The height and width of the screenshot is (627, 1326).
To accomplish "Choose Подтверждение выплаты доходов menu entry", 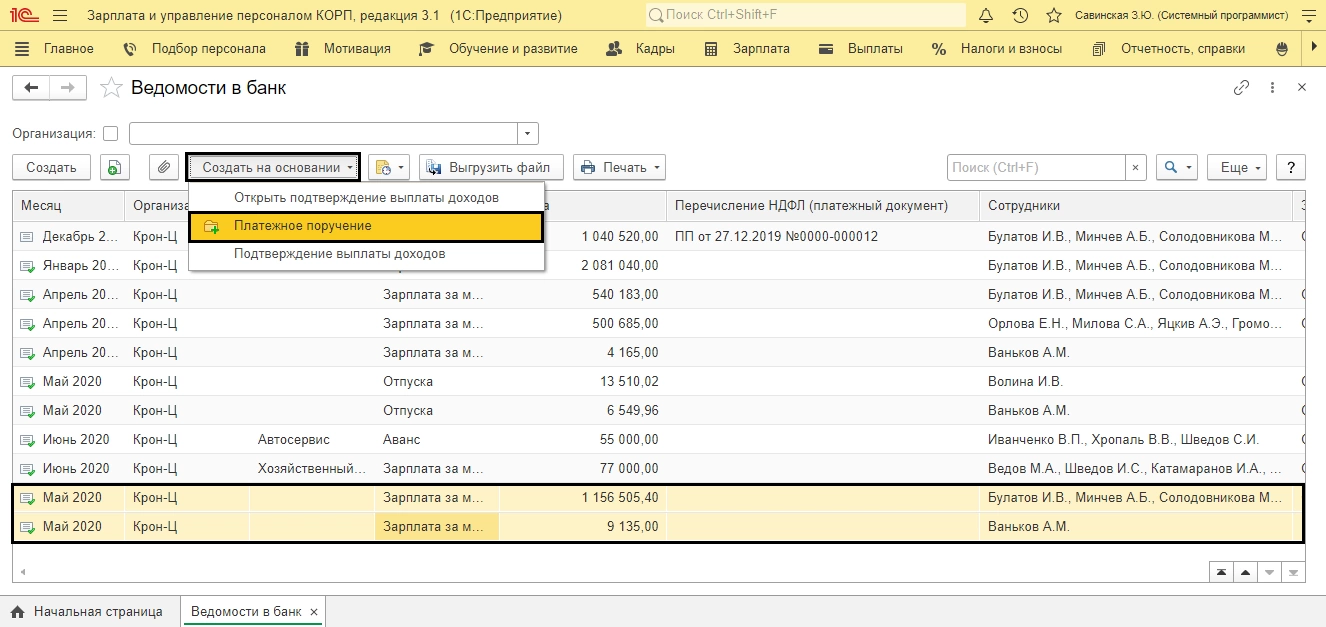I will pyautogui.click(x=339, y=254).
